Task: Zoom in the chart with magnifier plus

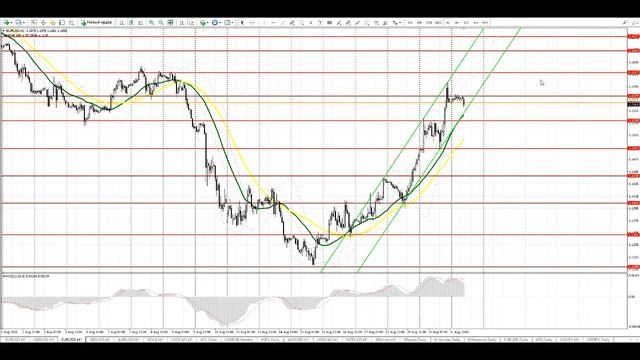Action: [x=151, y=22]
